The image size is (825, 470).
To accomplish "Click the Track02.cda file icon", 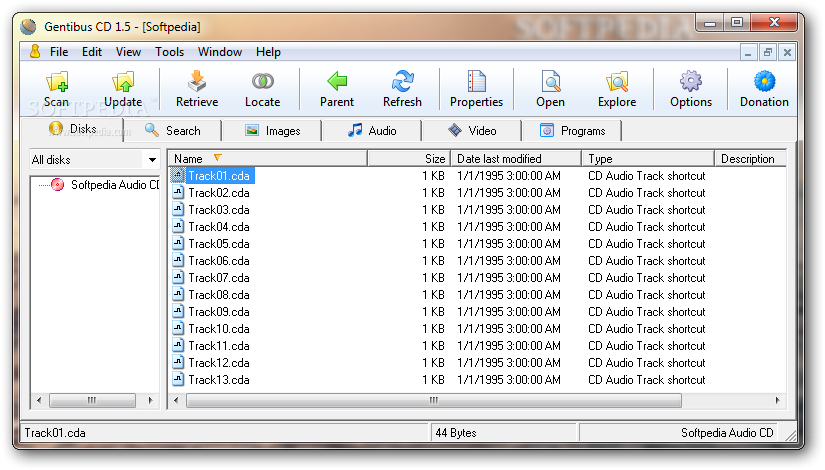I will [178, 193].
